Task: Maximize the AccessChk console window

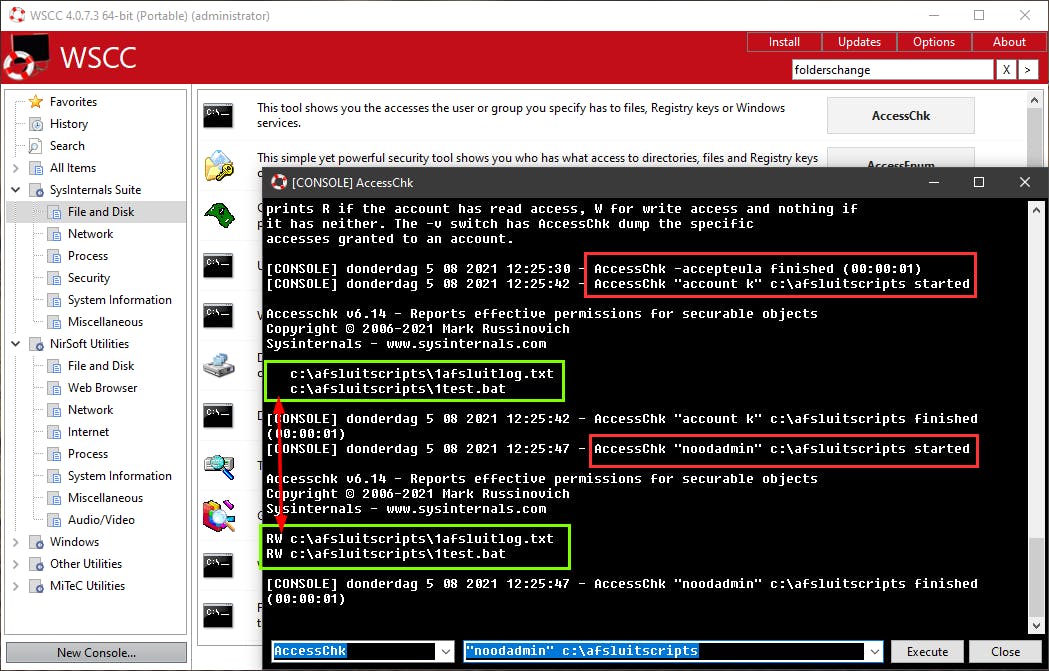Action: (979, 182)
